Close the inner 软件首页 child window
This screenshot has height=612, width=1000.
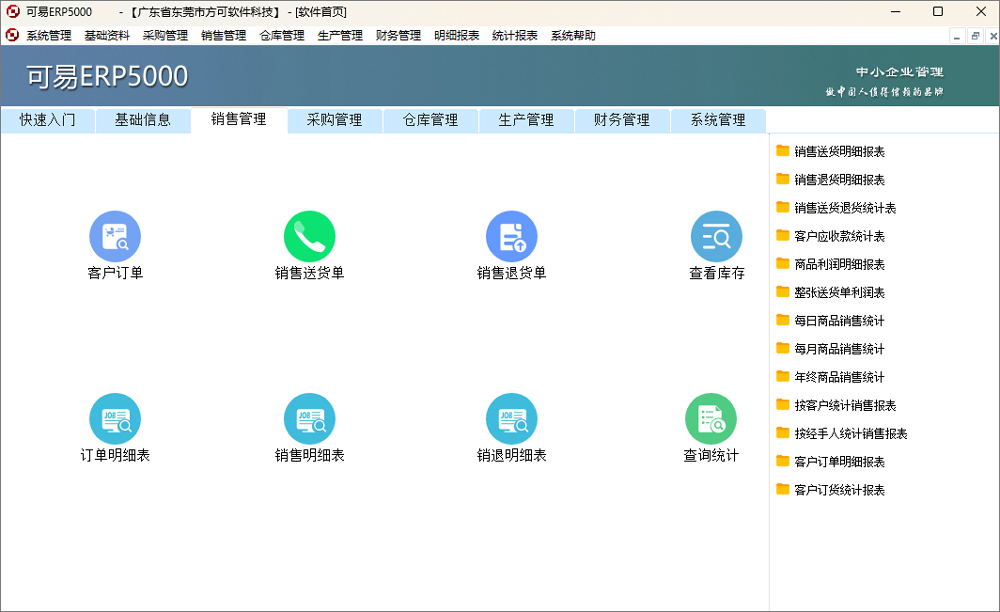[x=993, y=36]
